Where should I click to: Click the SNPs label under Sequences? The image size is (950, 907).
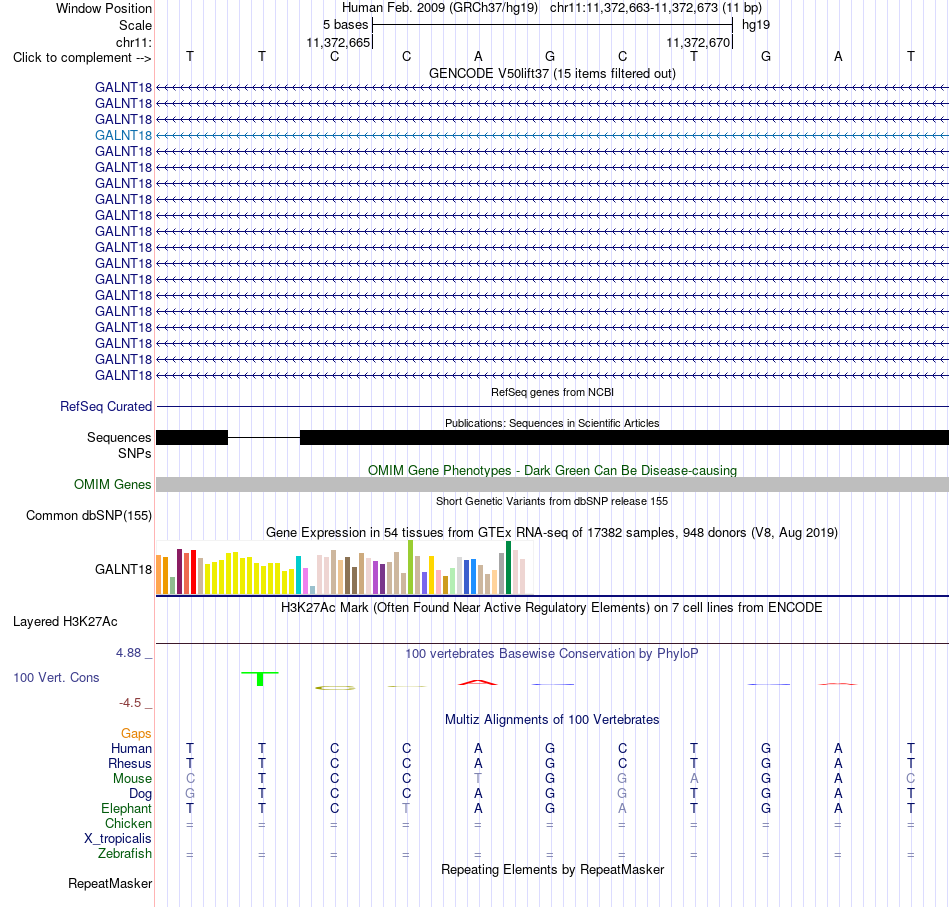coord(135,453)
